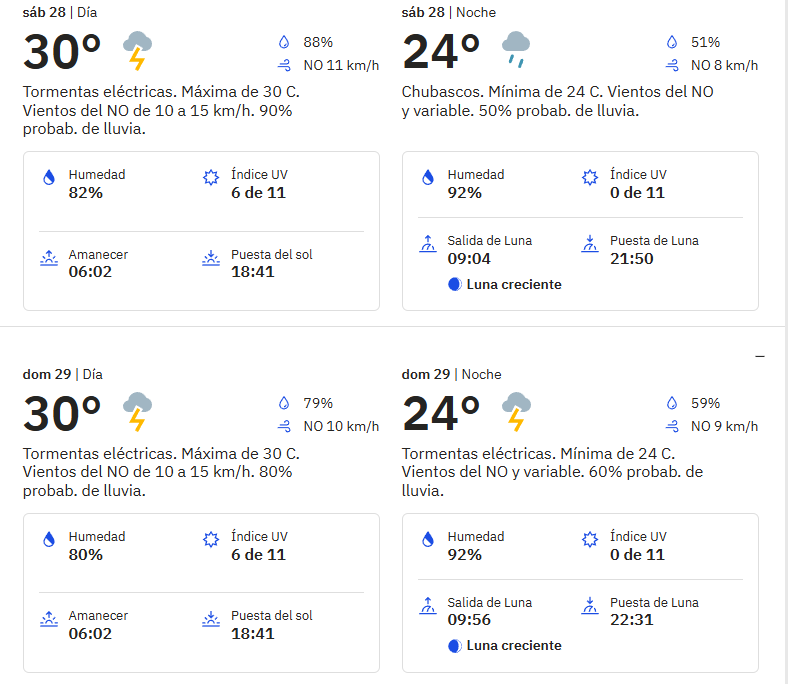Click the showers cloud icon for sáb 28 Noche
The image size is (788, 684).
click(x=516, y=49)
